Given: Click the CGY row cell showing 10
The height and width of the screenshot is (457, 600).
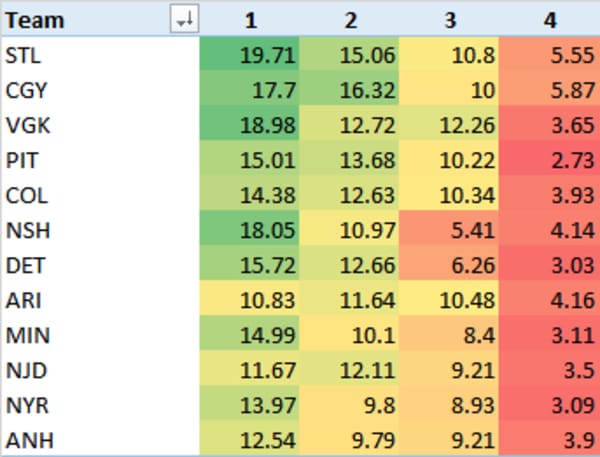Looking at the screenshot, I should point(449,88).
